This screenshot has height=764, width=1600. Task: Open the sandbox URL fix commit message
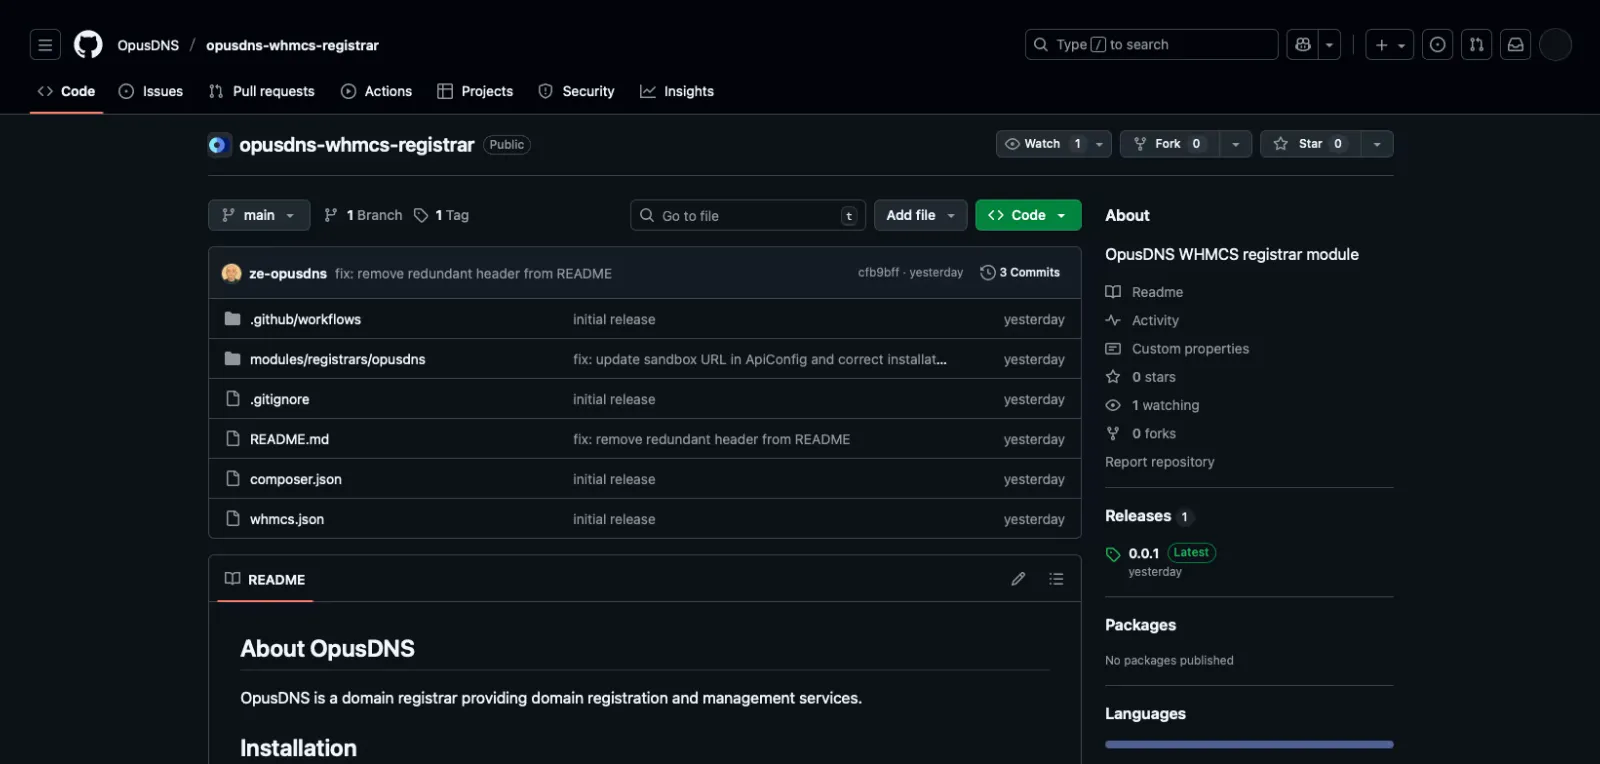tap(760, 359)
